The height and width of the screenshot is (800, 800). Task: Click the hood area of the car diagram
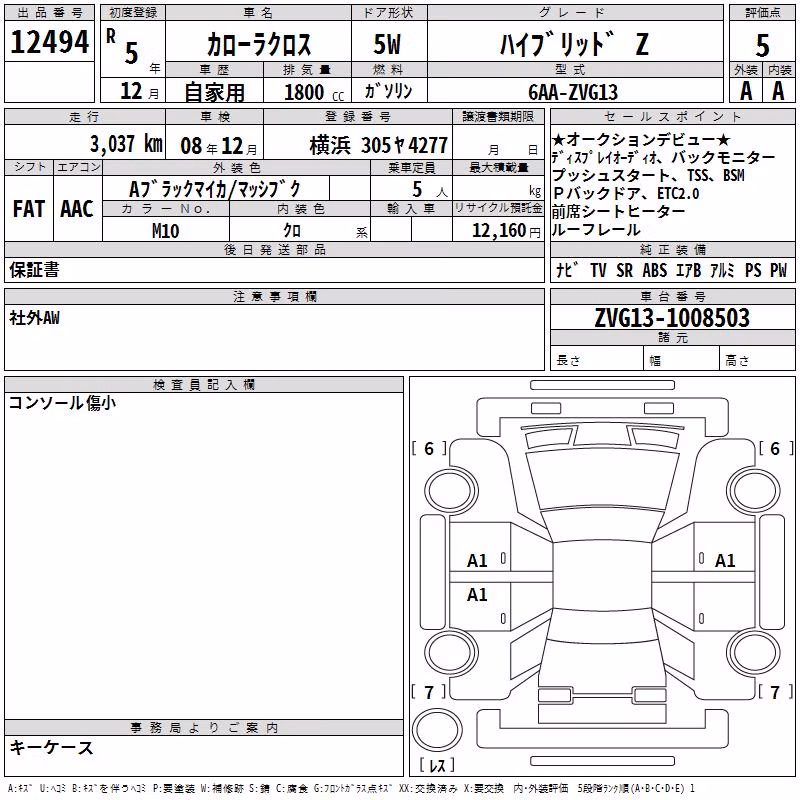pyautogui.click(x=602, y=480)
